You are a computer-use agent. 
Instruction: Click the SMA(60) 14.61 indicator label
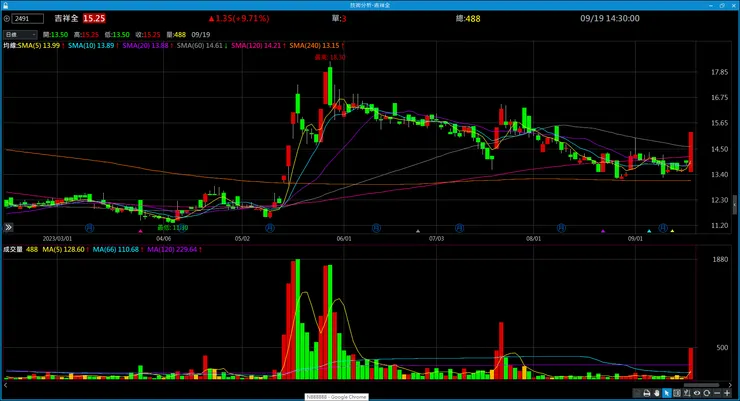coord(200,46)
